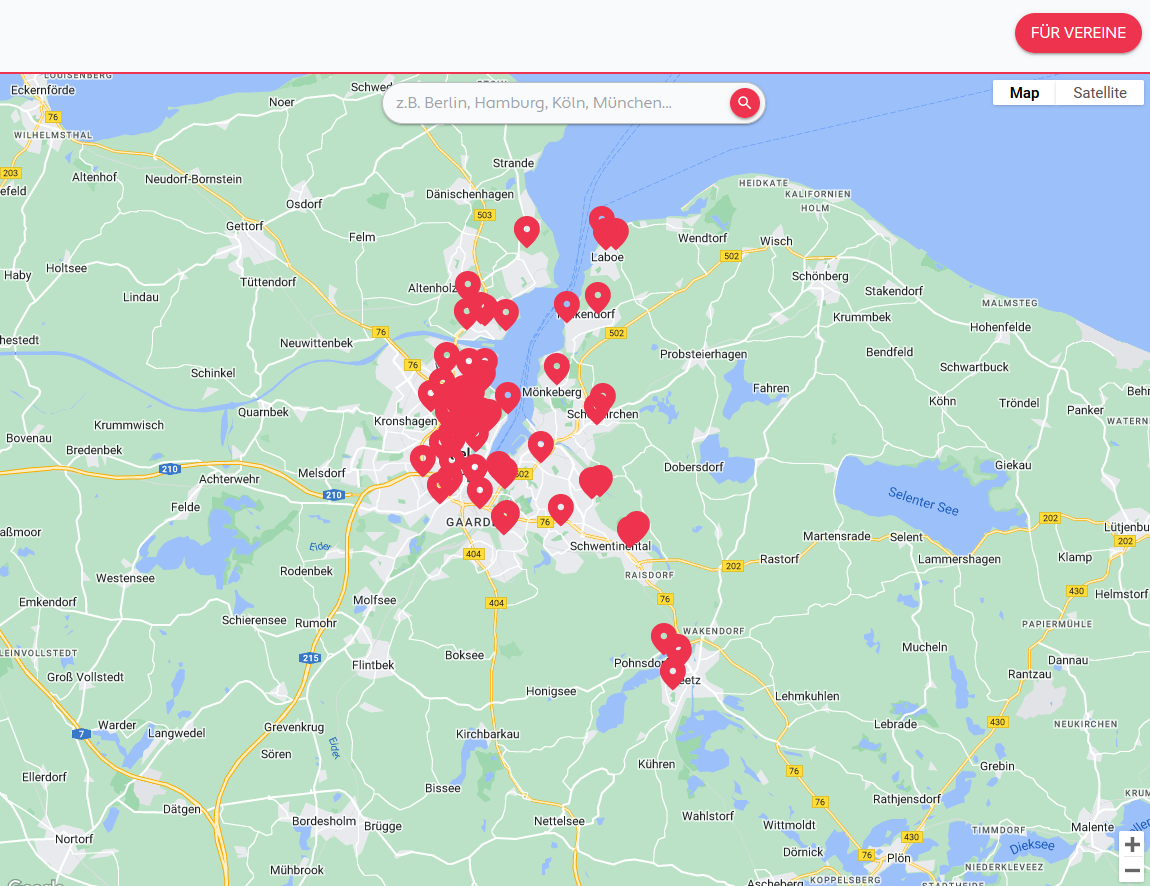Select the pin left of Mönkeberg
Screen dimensions: 1150x886
(508, 396)
